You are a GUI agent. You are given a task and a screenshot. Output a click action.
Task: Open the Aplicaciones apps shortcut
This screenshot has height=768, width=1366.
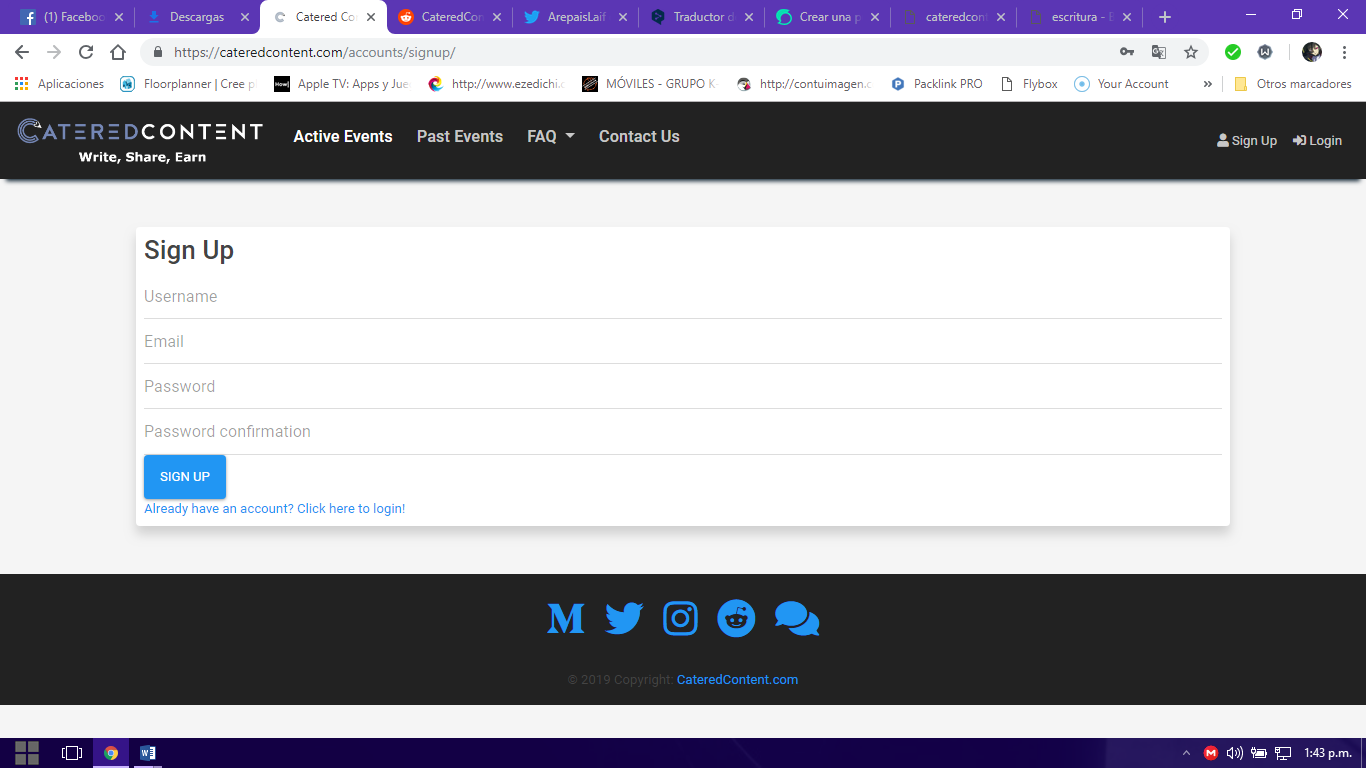pos(60,84)
